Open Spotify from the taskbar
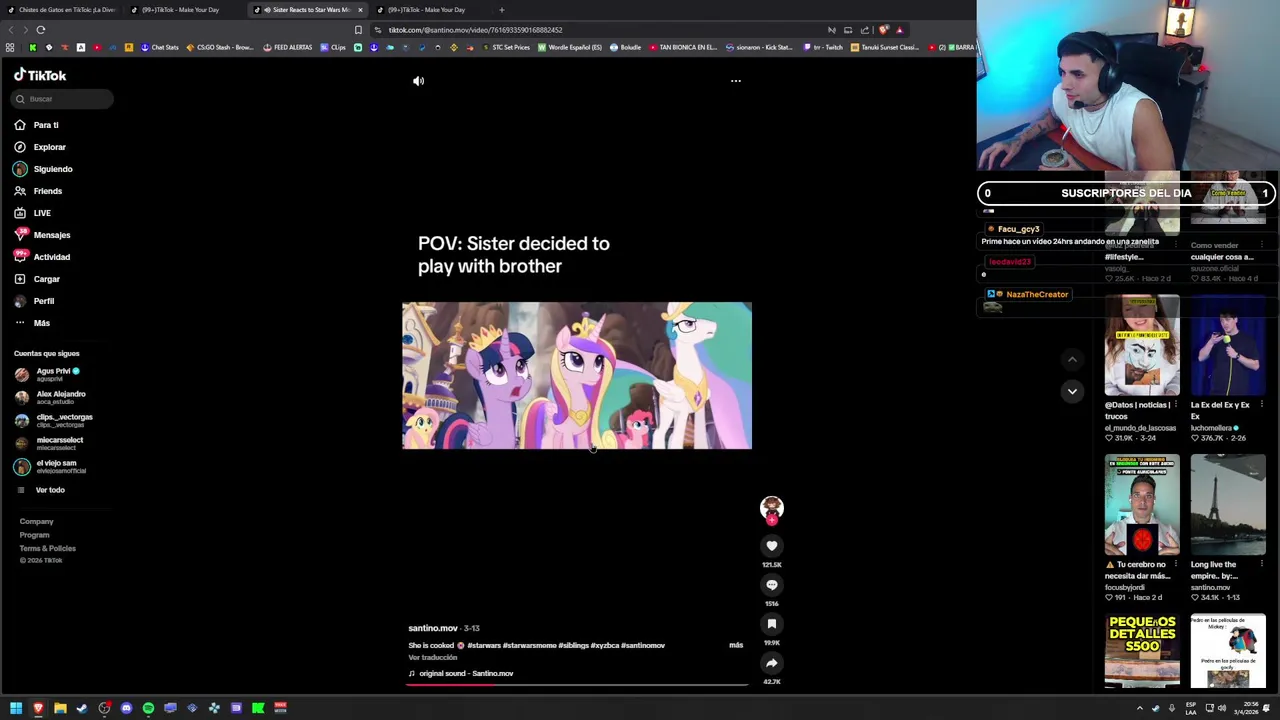Viewport: 1280px width, 720px height. click(x=148, y=708)
